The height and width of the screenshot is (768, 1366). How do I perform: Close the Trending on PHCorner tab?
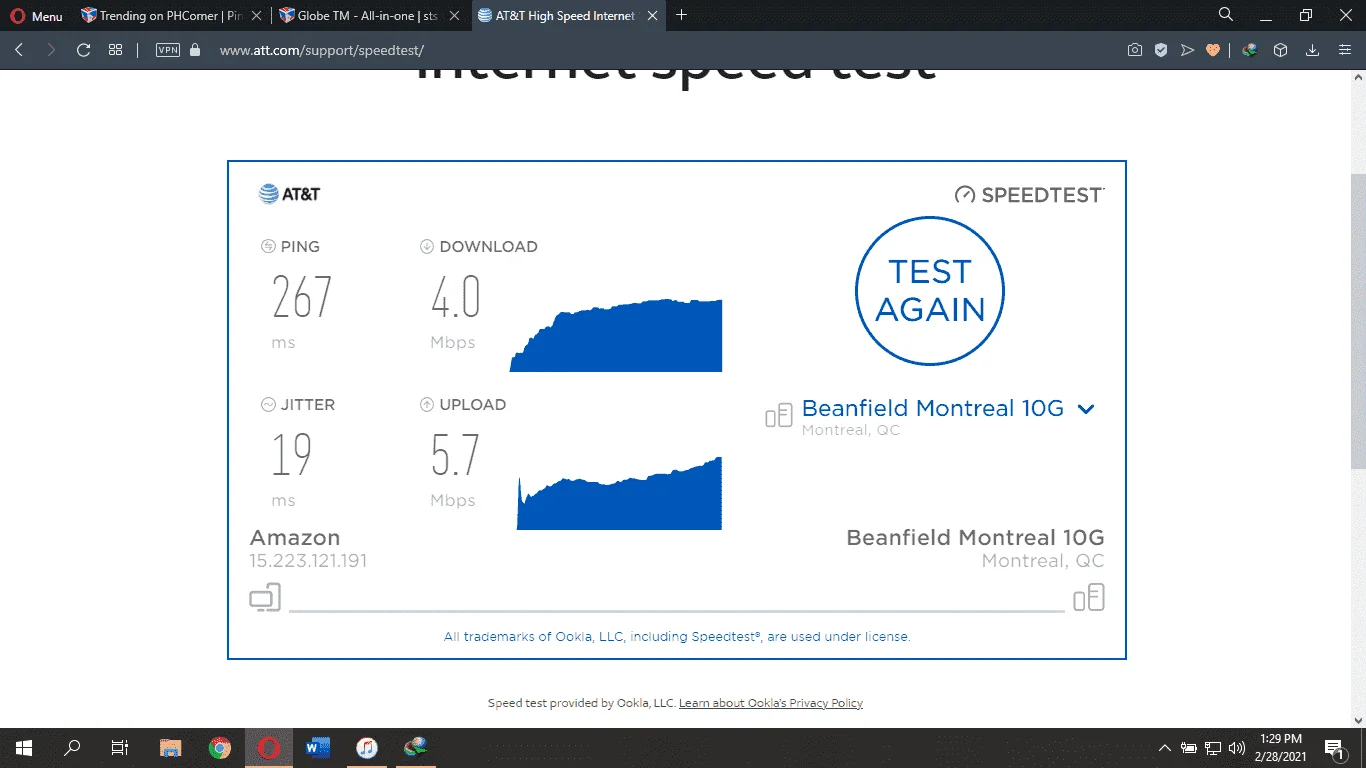click(257, 16)
